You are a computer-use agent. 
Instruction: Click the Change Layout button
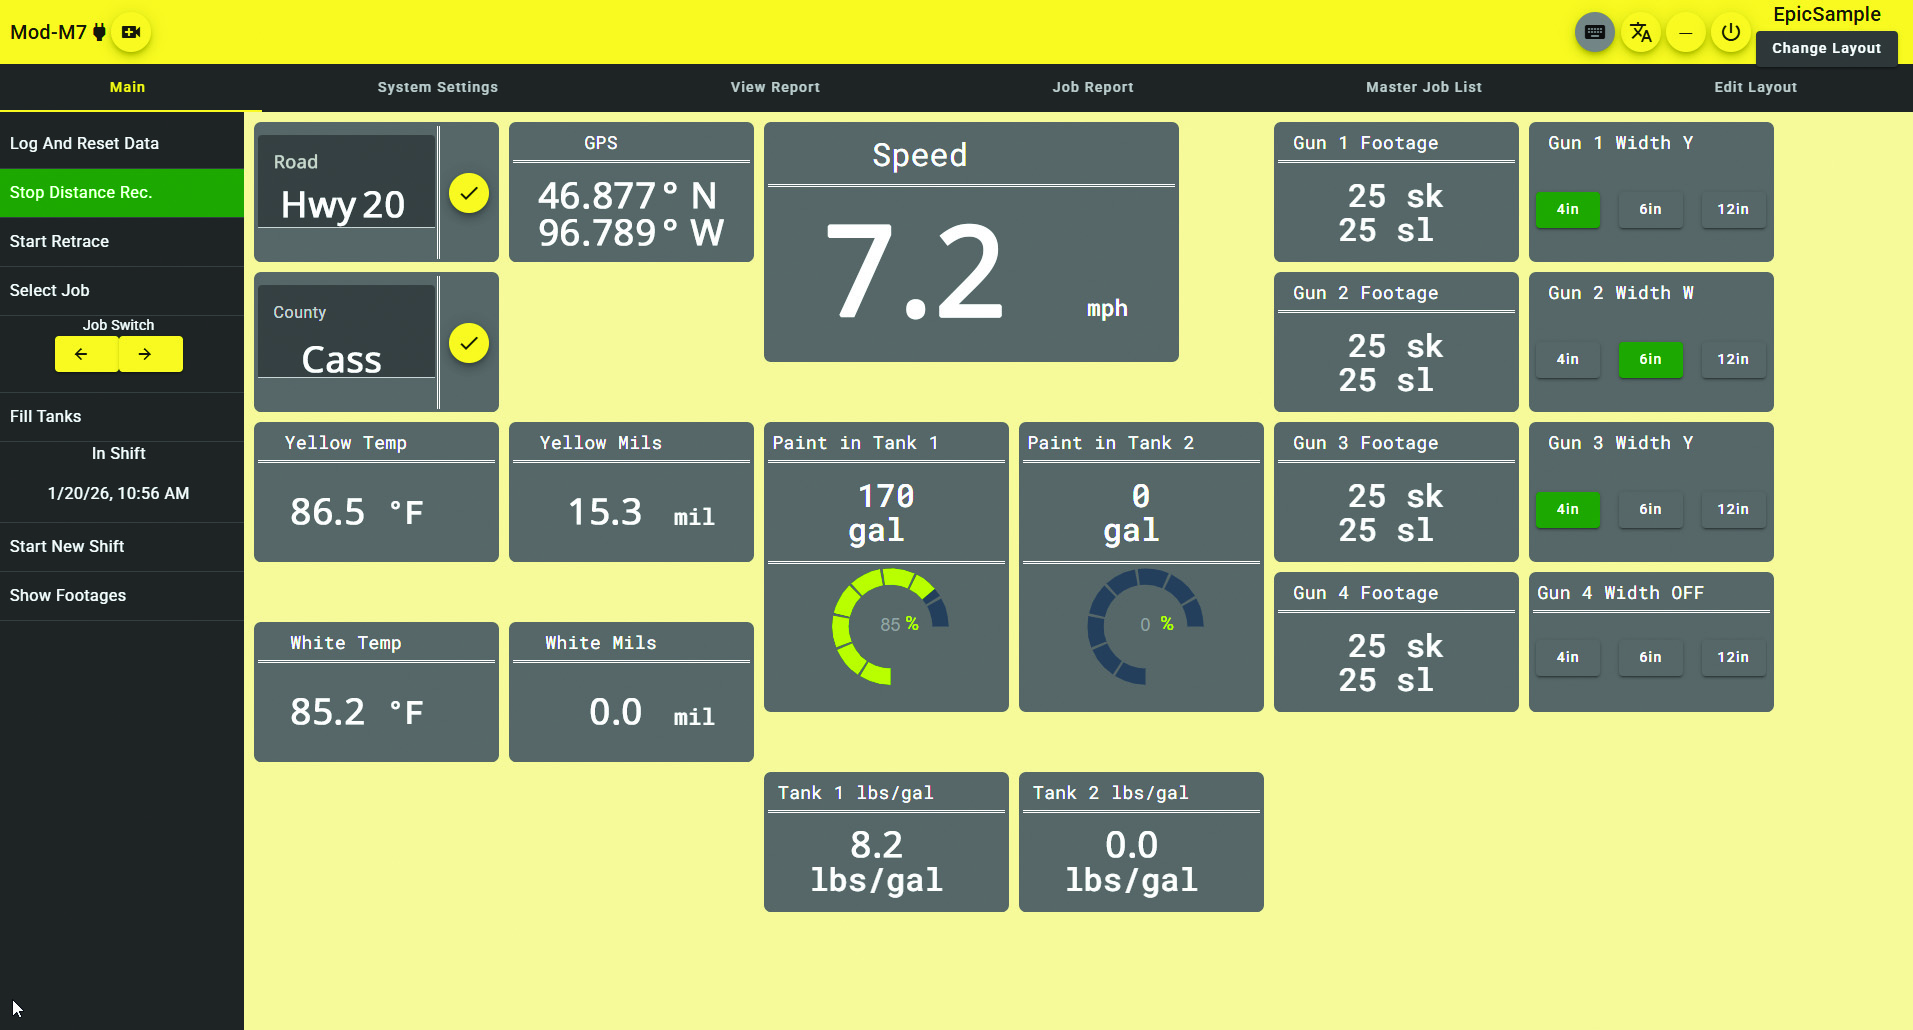click(x=1825, y=48)
